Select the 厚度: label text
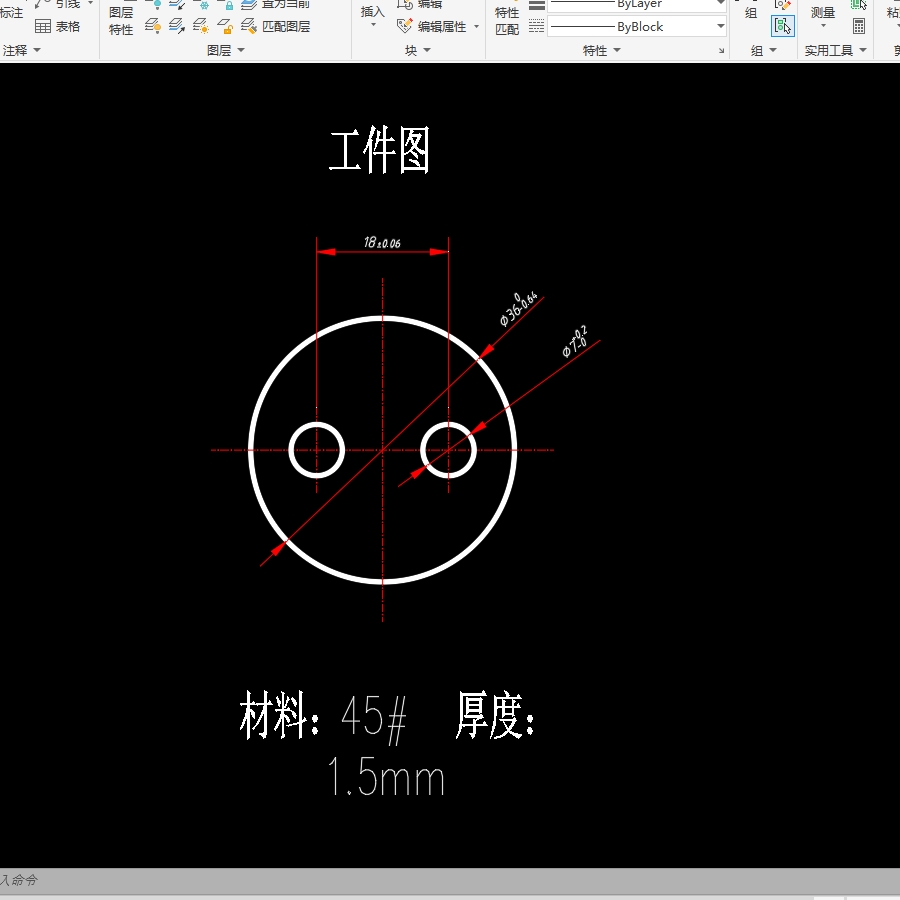Image resolution: width=900 pixels, height=900 pixels. click(495, 715)
